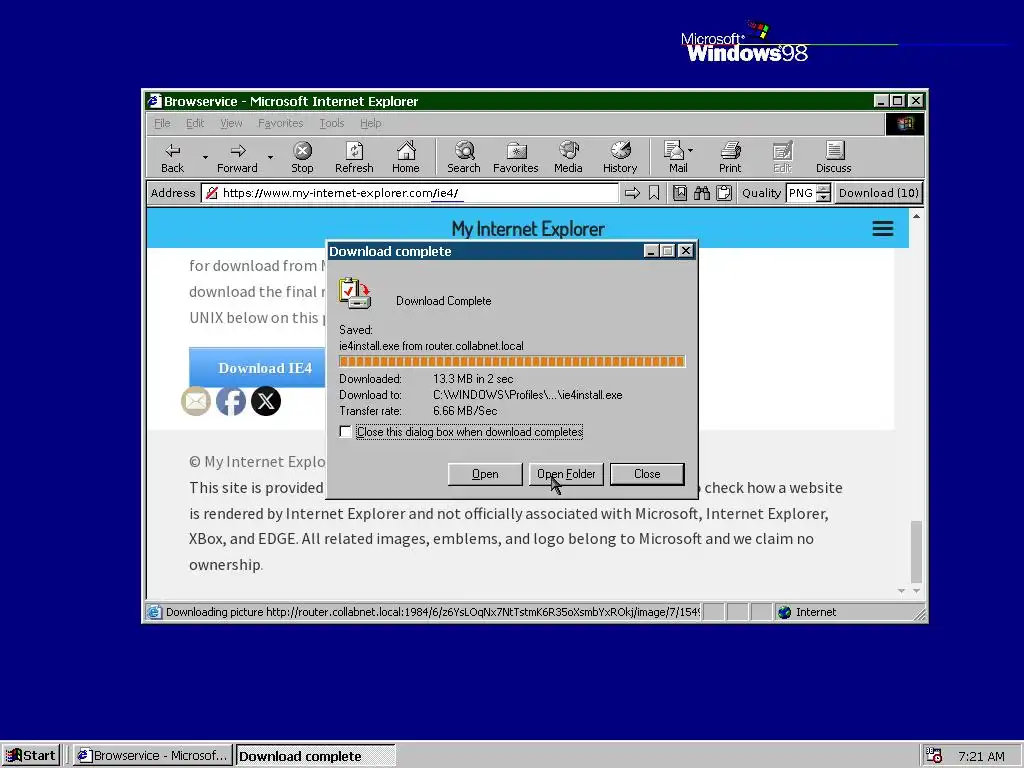Open the History toolbar icon

point(620,157)
